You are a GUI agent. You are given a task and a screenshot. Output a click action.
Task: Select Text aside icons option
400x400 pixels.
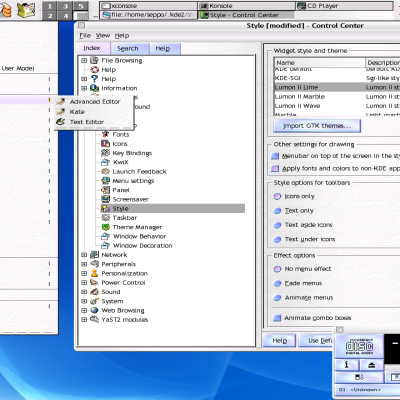pyautogui.click(x=277, y=225)
